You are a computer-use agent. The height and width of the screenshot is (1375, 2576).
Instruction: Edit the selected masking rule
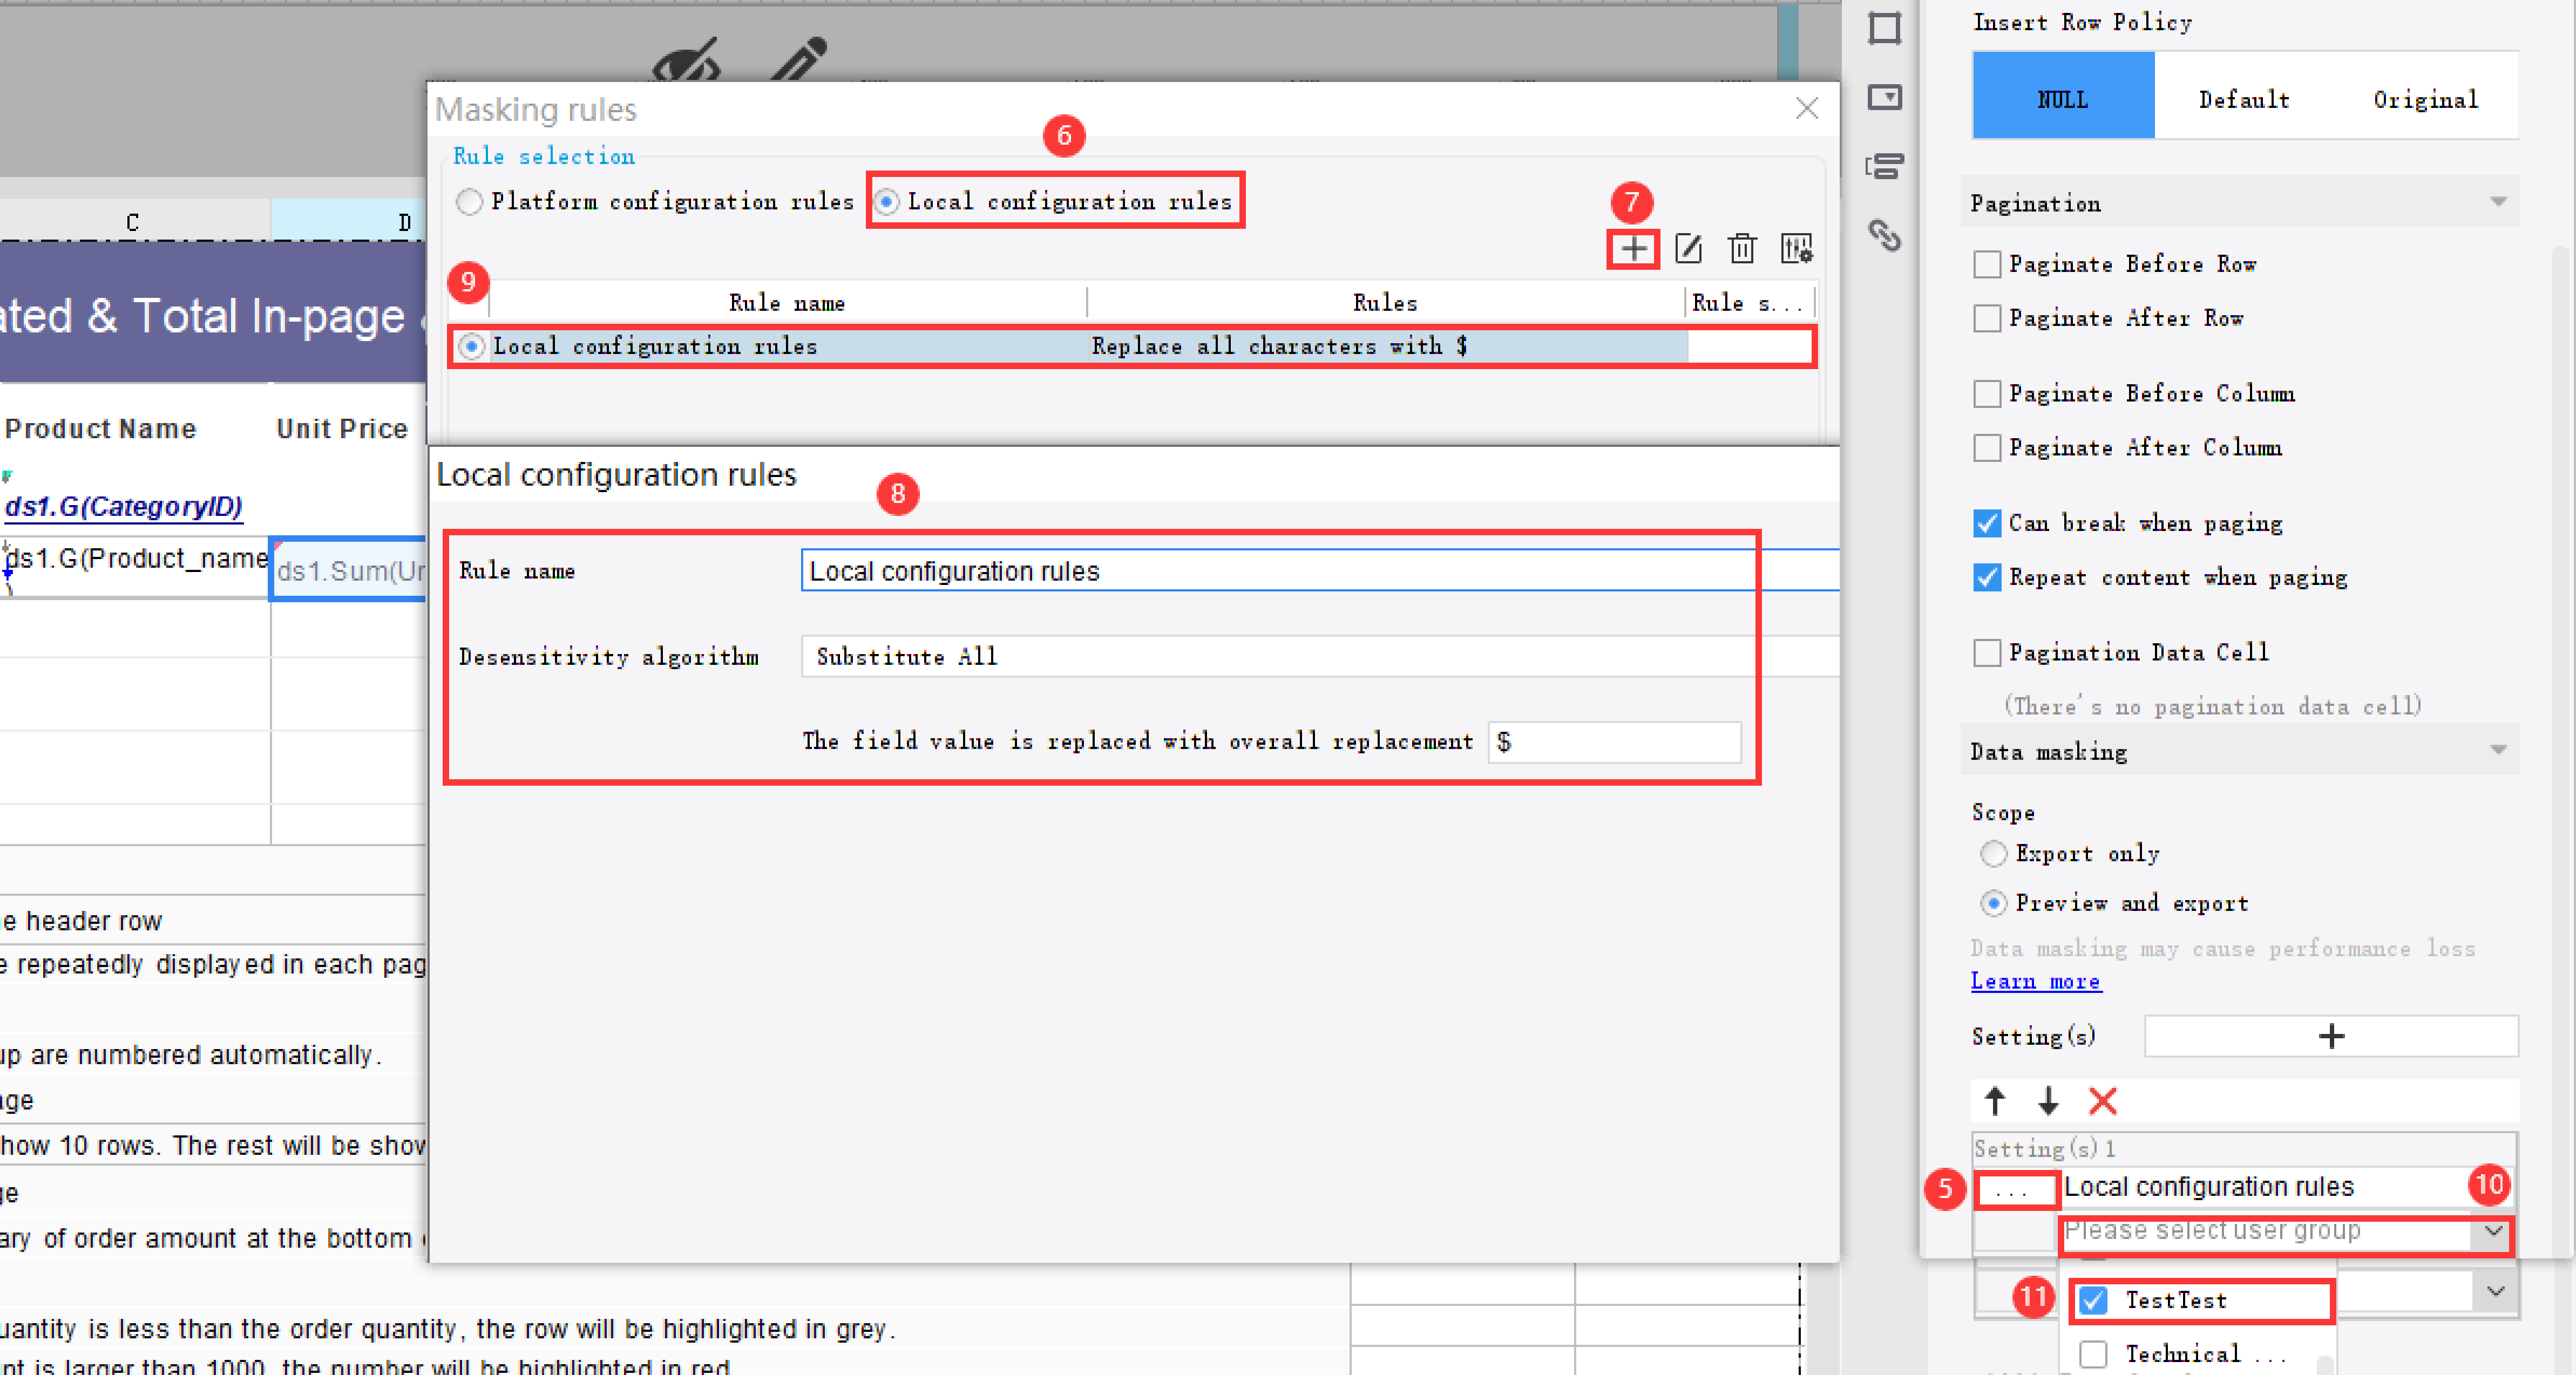(1688, 248)
